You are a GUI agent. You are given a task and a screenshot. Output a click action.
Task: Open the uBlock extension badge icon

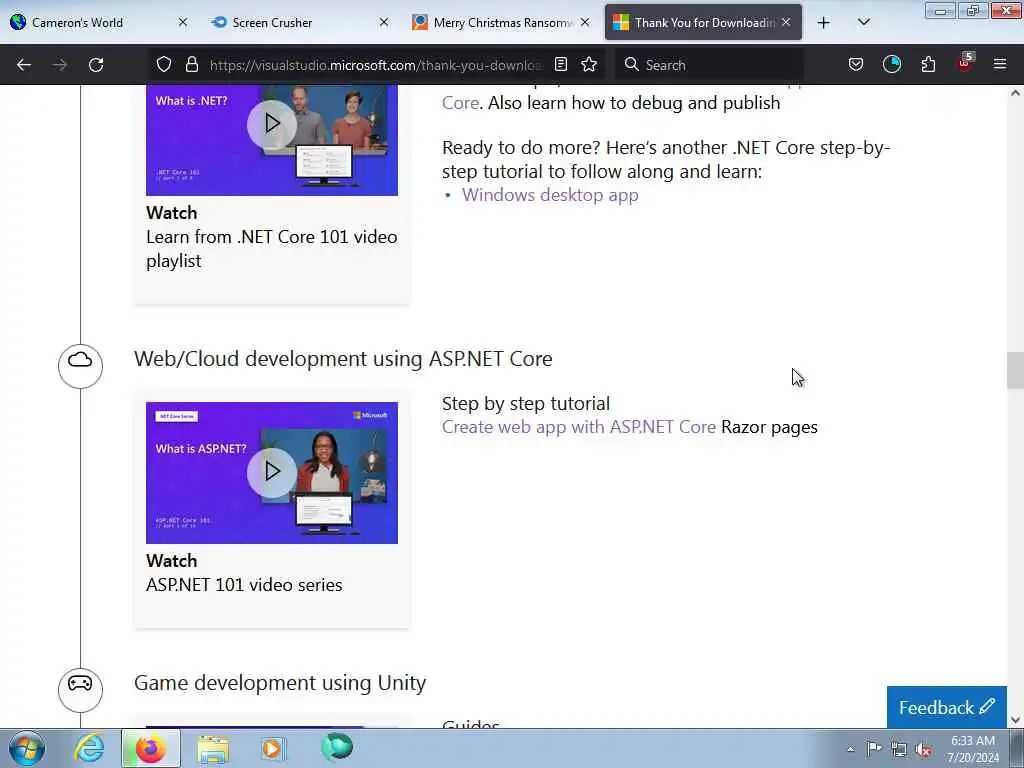coord(965,63)
